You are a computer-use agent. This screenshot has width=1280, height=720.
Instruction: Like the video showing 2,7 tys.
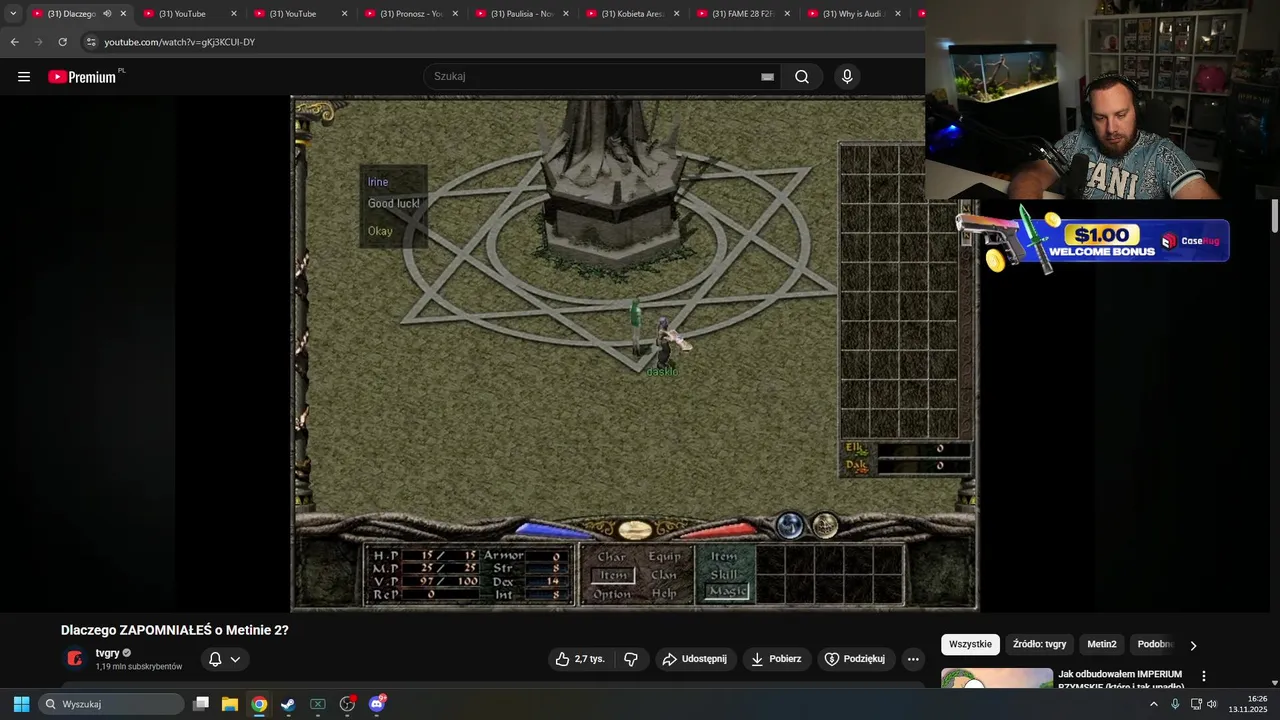point(580,659)
